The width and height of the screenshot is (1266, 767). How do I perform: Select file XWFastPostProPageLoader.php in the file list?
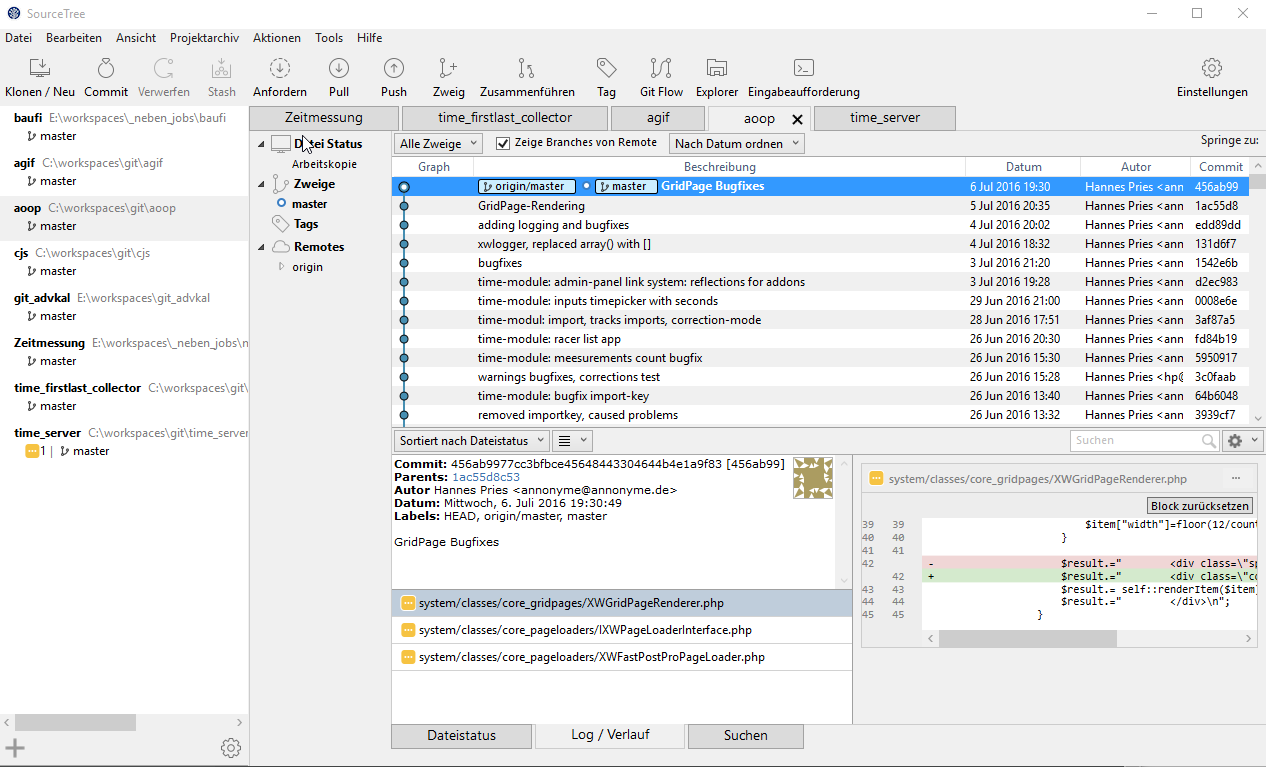pos(621,657)
